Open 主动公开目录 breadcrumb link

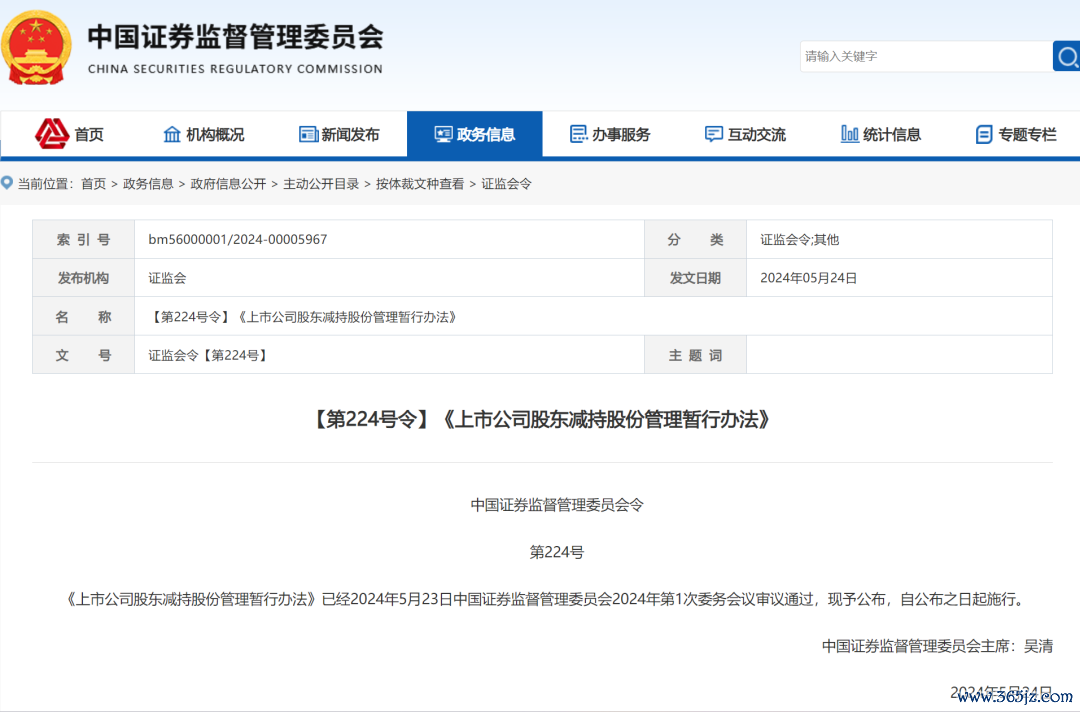click(321, 184)
